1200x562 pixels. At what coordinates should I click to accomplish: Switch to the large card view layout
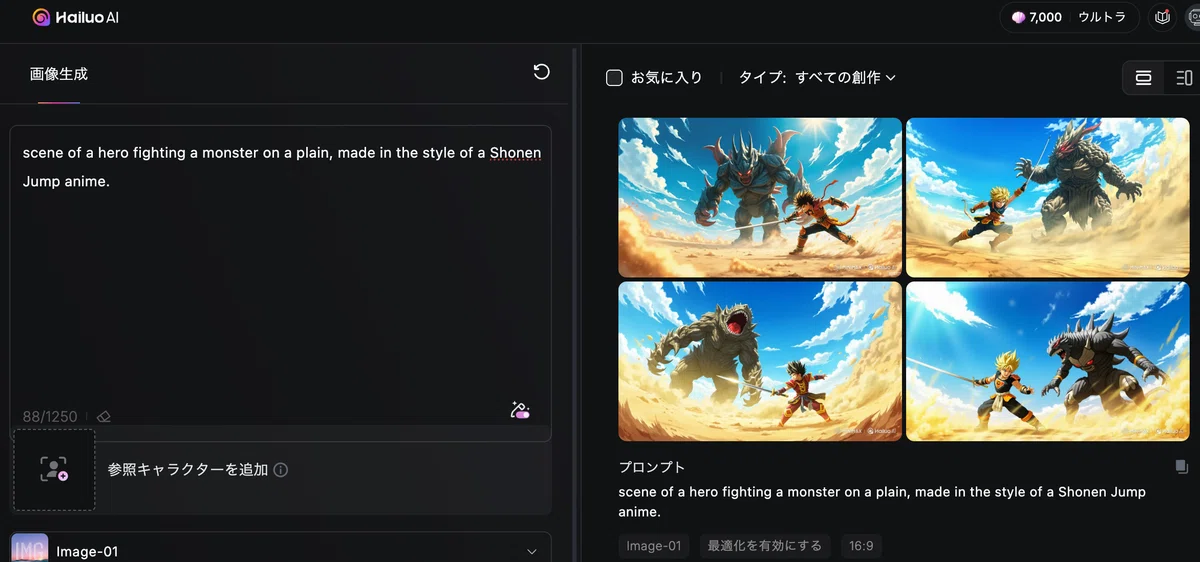(x=1144, y=77)
